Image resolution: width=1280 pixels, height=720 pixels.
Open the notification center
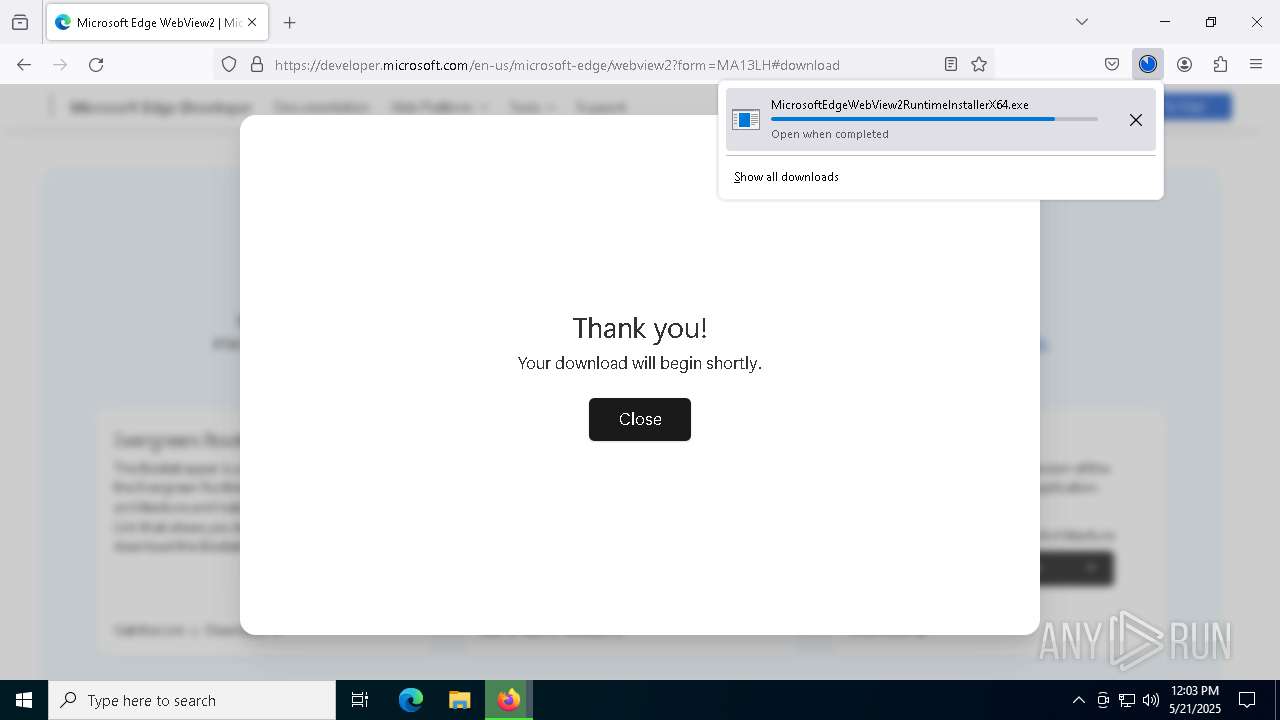tap(1247, 700)
